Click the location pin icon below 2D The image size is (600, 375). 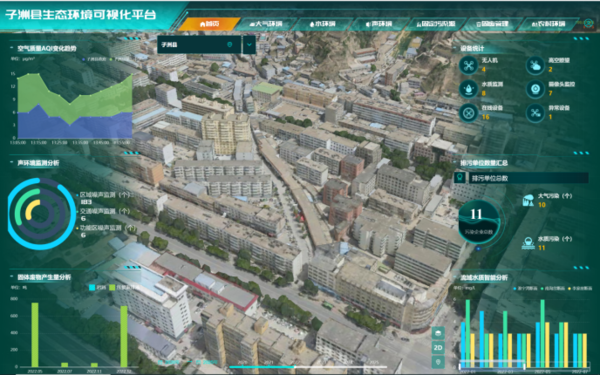pos(438,362)
